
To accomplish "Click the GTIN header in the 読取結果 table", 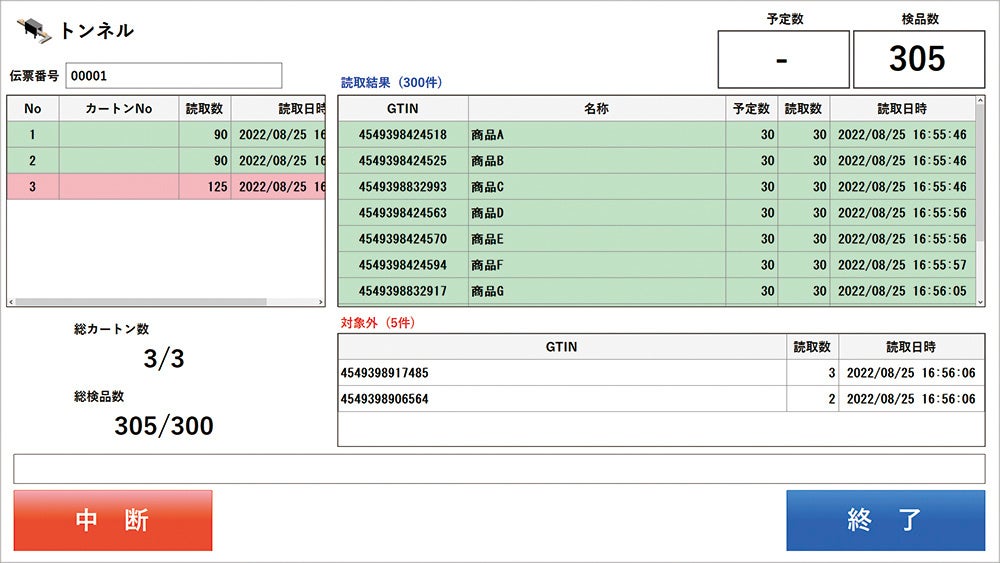I will (403, 108).
